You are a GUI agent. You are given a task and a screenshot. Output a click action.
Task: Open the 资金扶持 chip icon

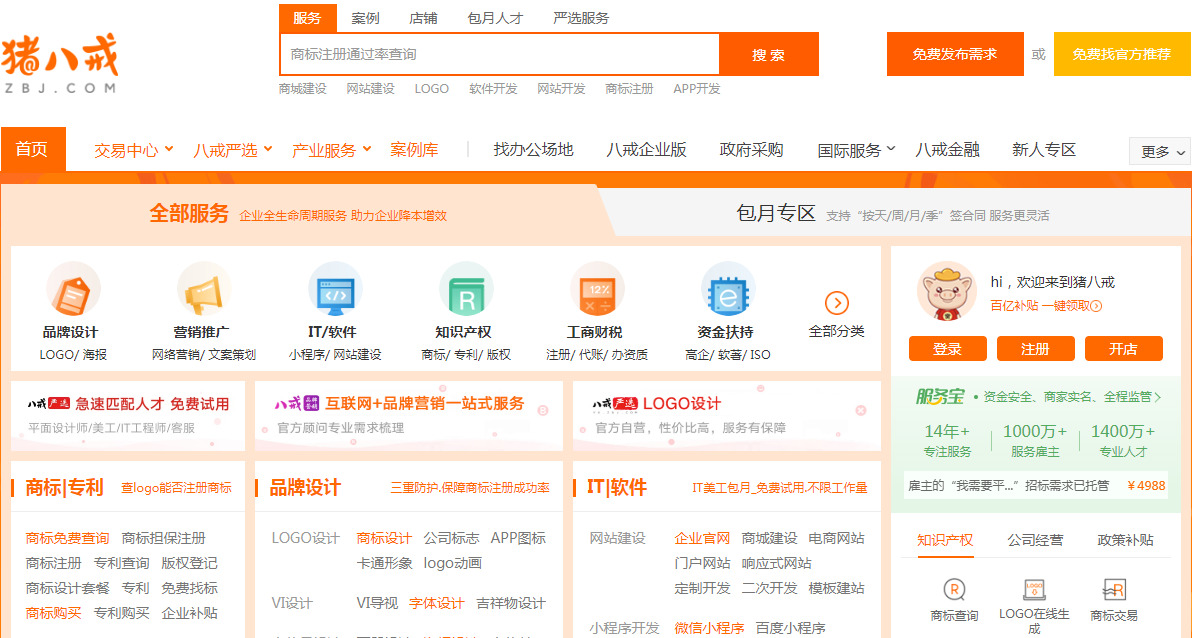tap(728, 289)
